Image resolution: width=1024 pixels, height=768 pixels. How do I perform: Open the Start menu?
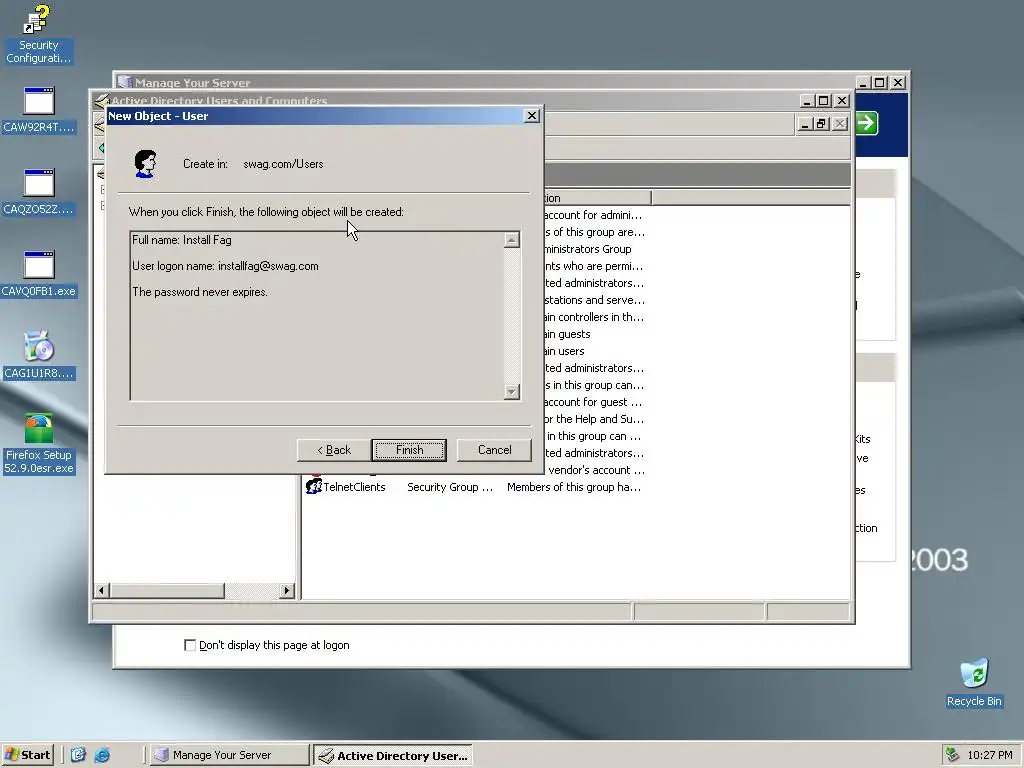(27, 755)
